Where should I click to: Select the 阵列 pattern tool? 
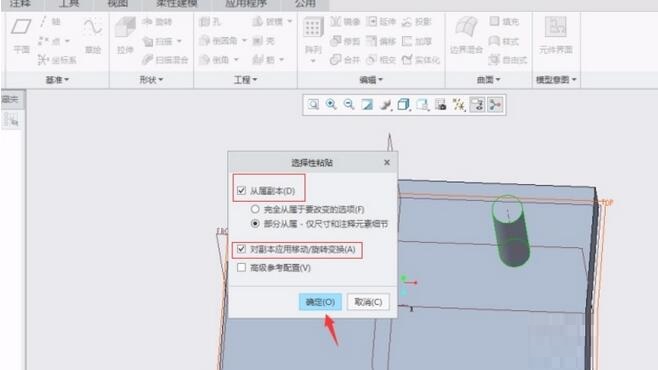pyautogui.click(x=313, y=36)
